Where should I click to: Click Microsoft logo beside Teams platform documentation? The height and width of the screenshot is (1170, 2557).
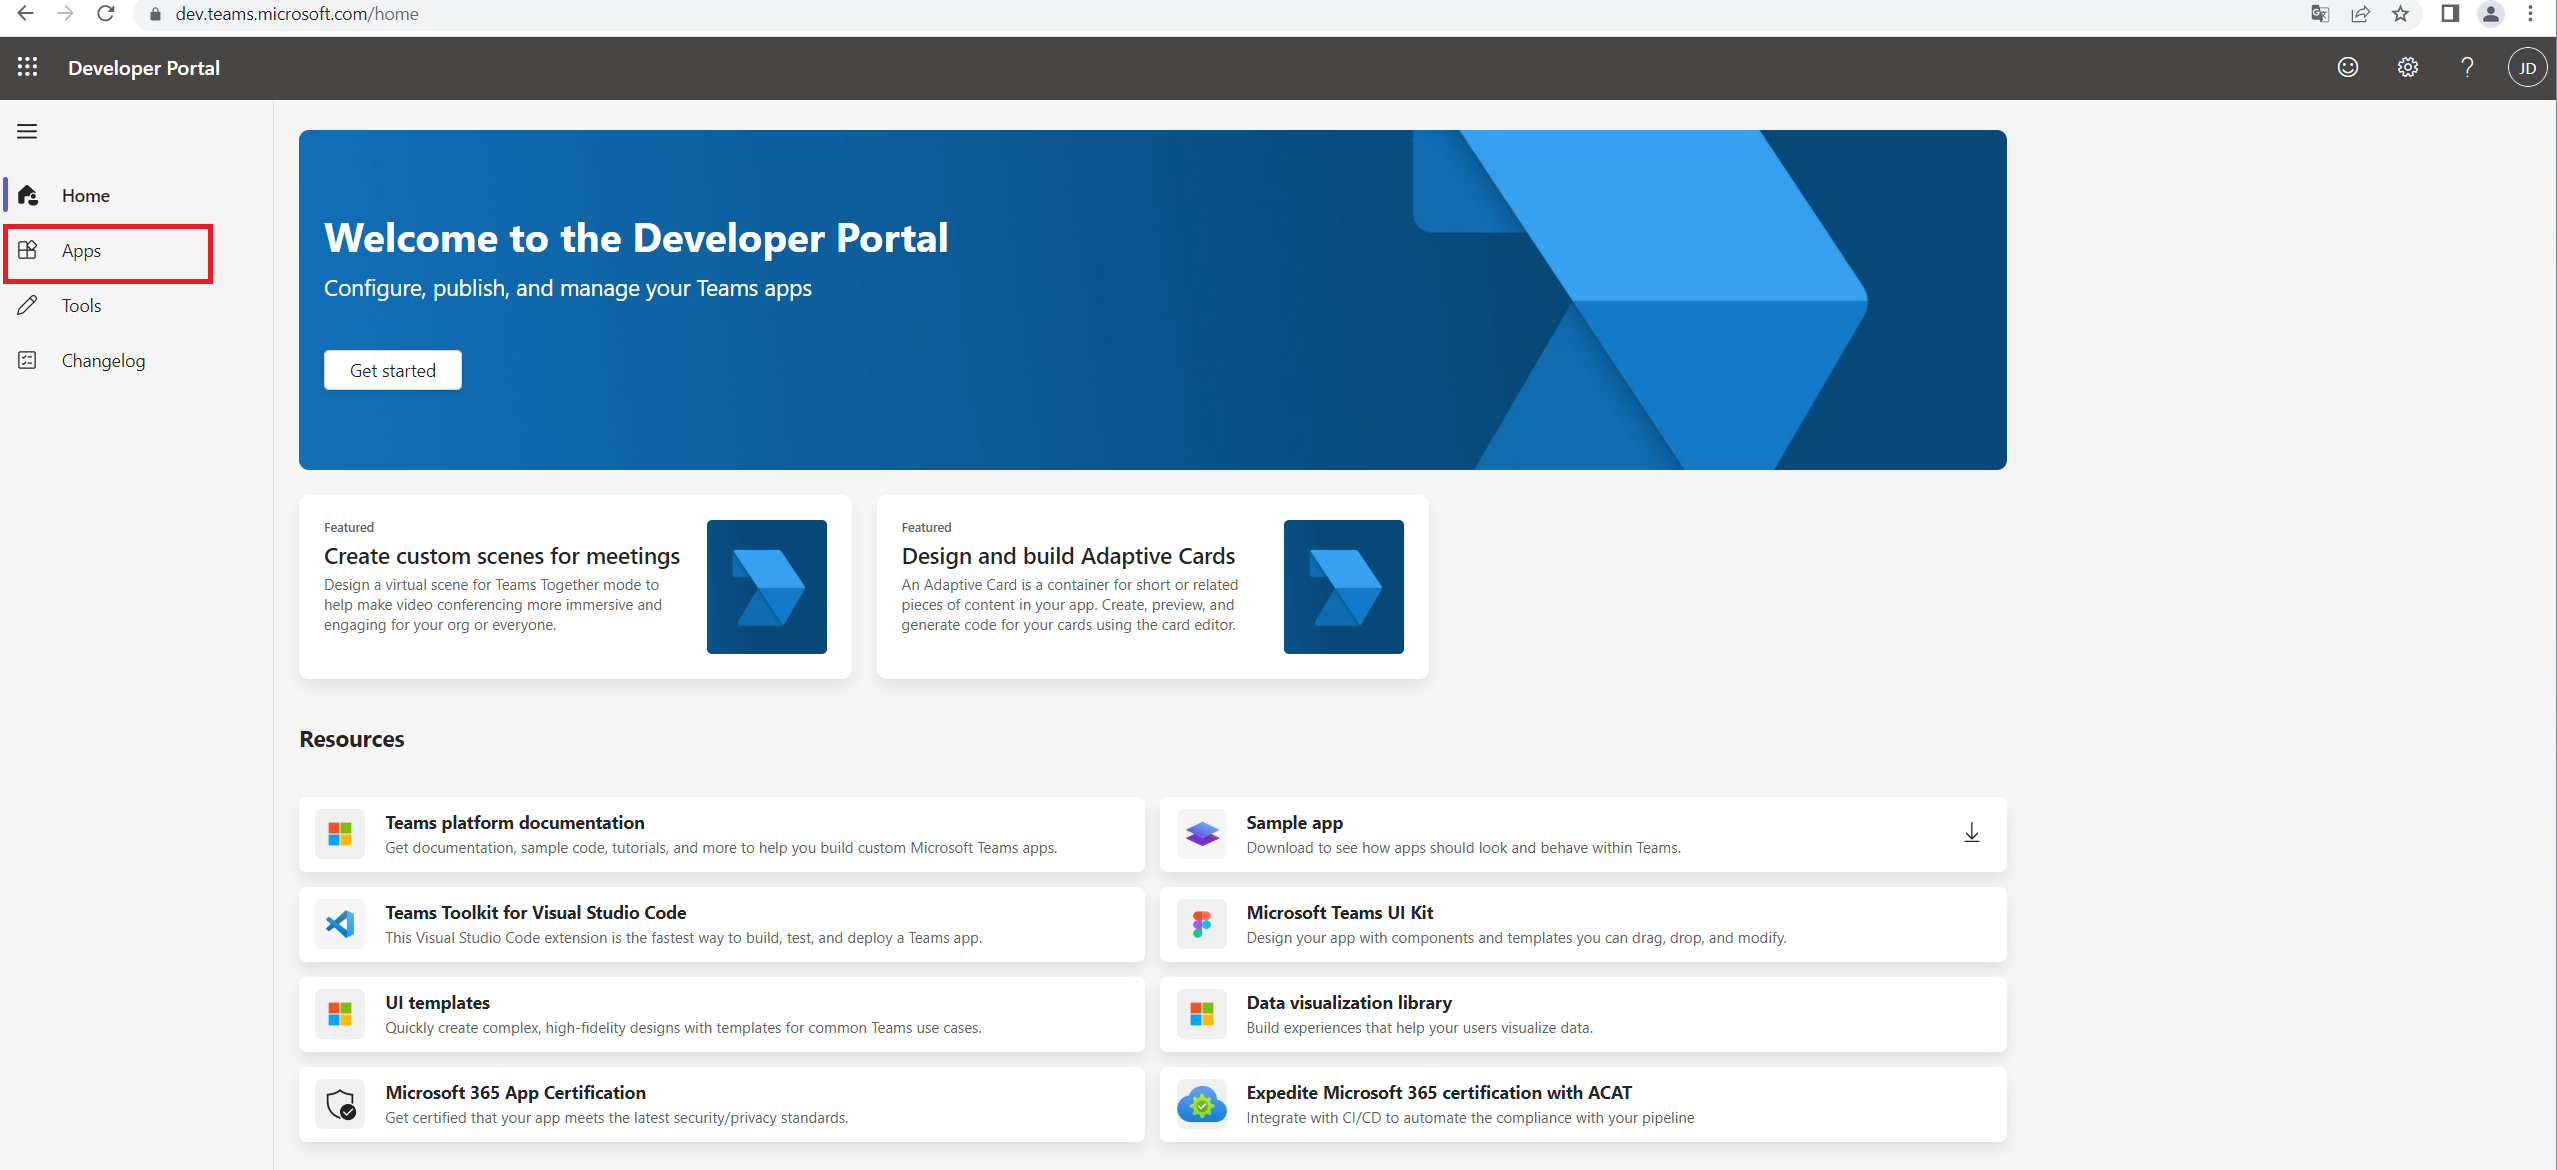coord(340,834)
